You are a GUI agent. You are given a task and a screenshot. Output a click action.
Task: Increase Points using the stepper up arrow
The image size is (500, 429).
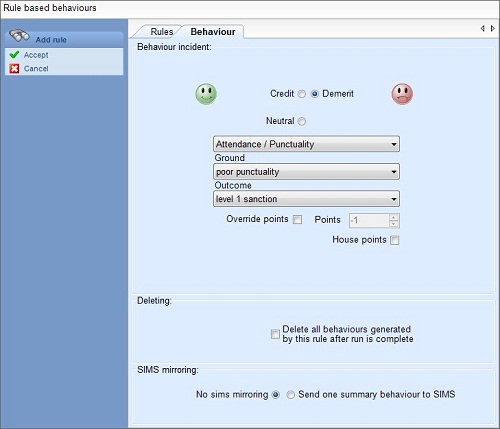[394, 217]
